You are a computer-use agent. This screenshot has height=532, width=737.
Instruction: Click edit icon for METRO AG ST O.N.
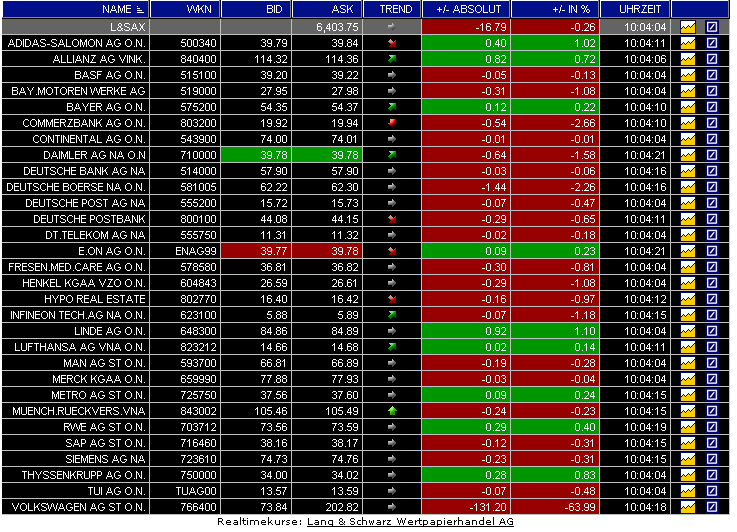712,395
